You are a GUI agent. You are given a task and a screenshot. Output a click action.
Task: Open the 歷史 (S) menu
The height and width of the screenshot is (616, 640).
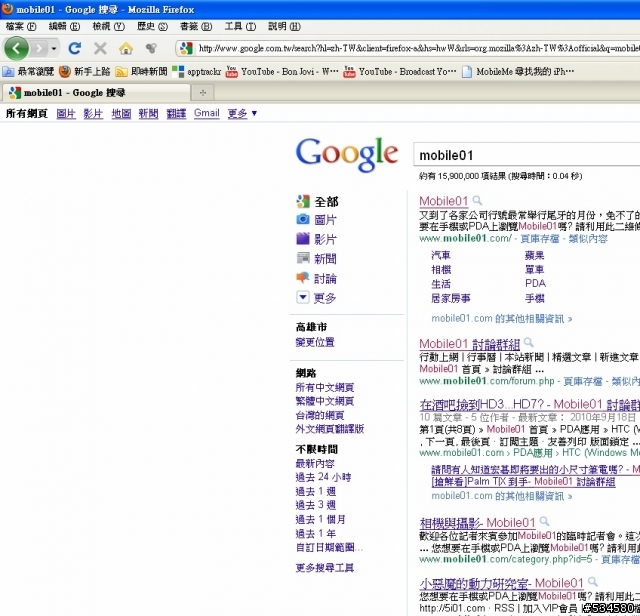click(x=152, y=27)
